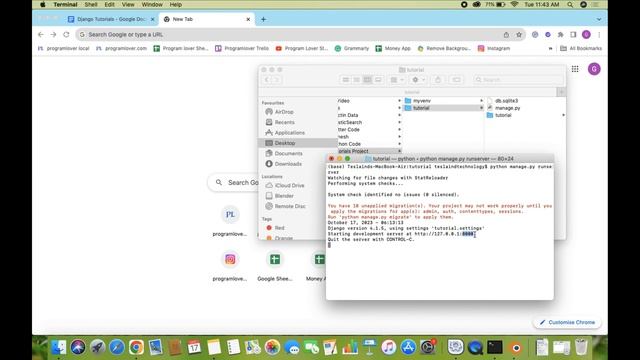Bookmark this tab with star icon

(519, 35)
